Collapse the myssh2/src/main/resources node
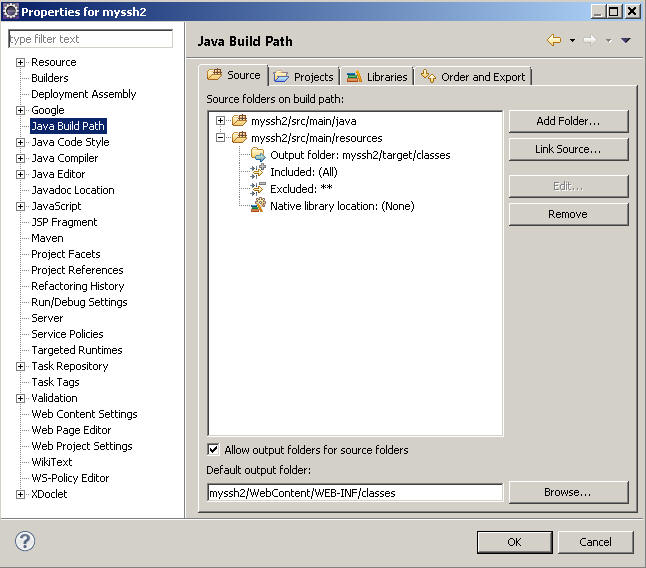 tap(220, 138)
